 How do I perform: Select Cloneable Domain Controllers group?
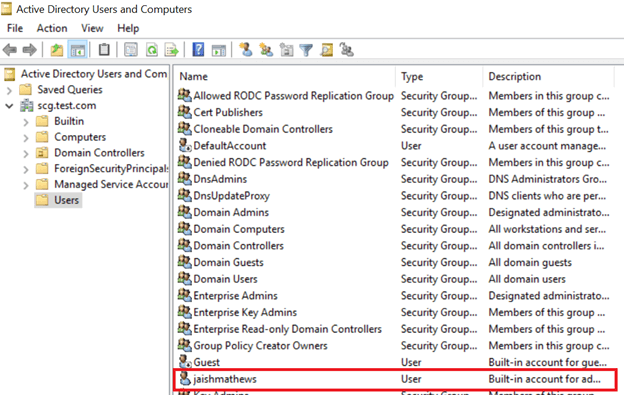tap(263, 129)
